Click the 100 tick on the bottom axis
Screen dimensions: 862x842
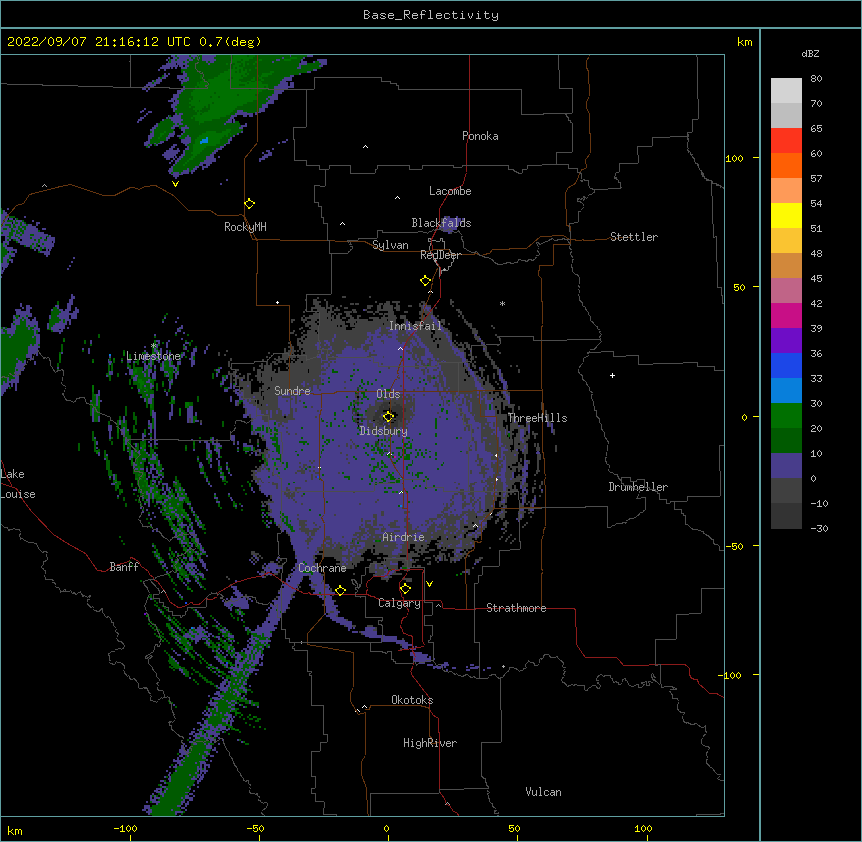[x=643, y=828]
